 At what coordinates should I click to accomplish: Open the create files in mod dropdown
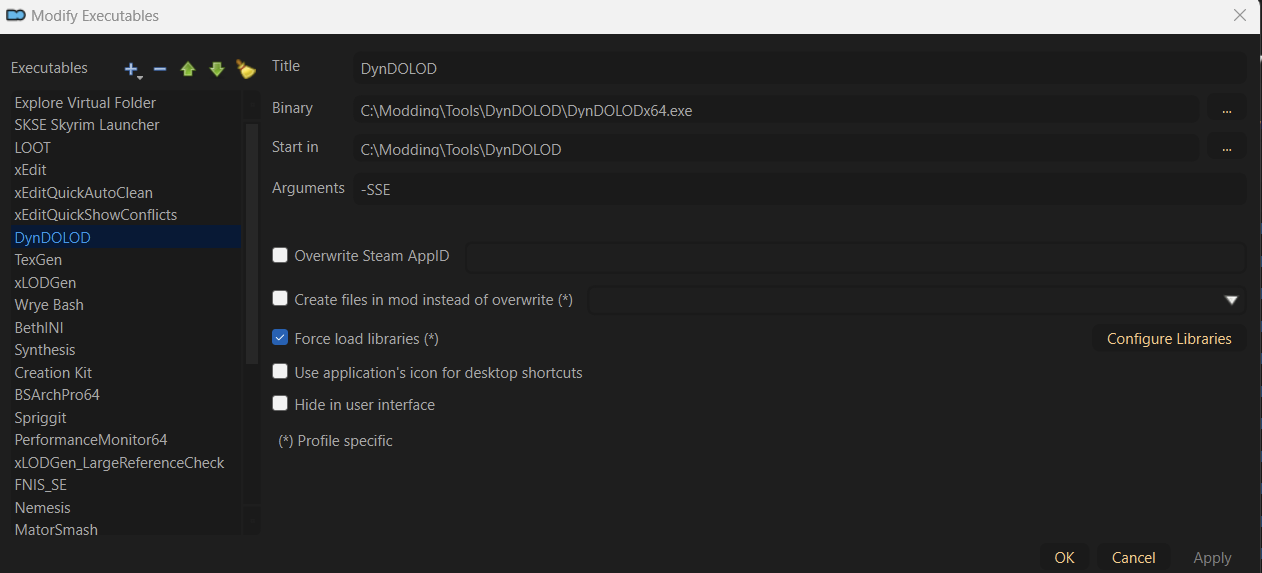click(1232, 300)
